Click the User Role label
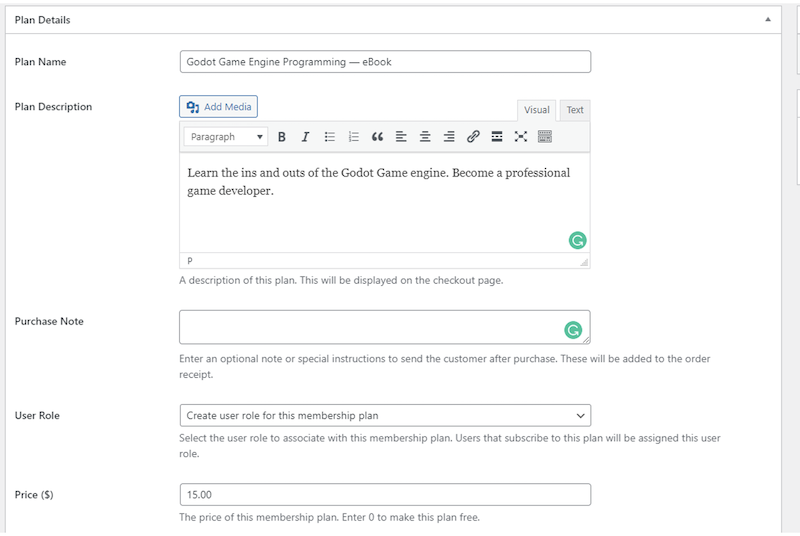This screenshot has height=536, width=800. coord(37,416)
